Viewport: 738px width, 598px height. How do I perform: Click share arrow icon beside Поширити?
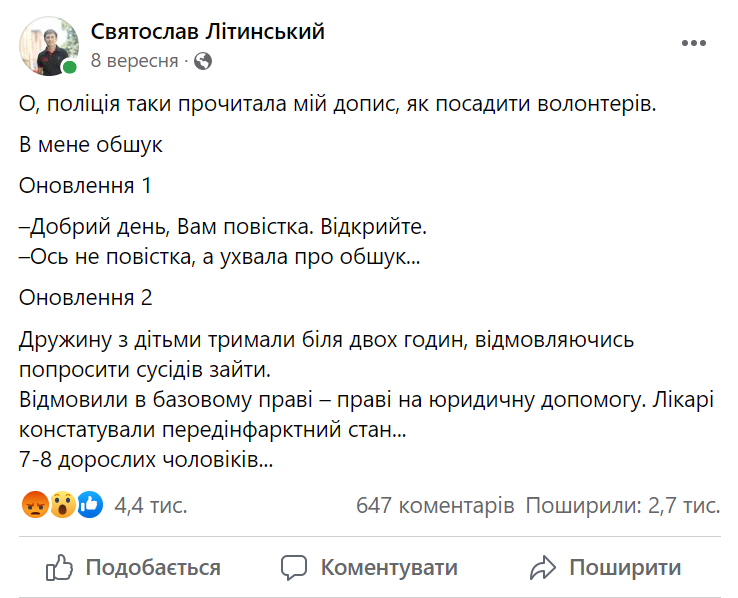click(x=543, y=568)
